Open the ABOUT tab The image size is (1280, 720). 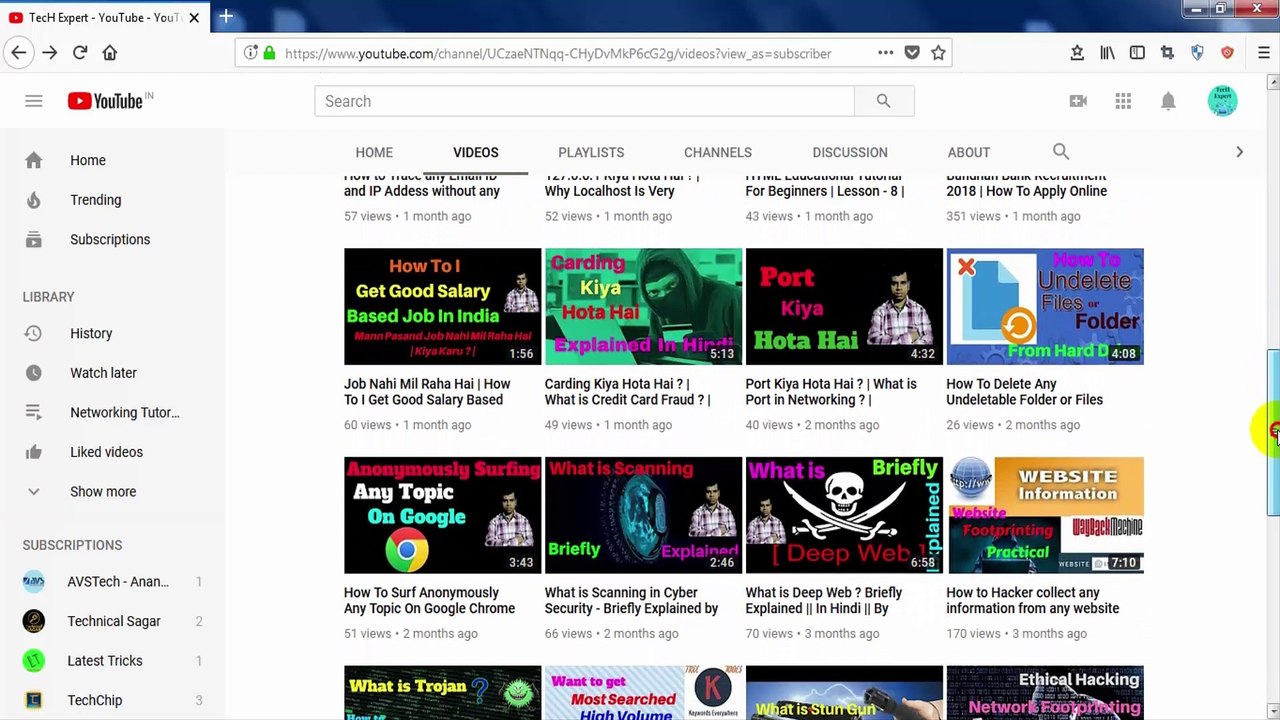(x=969, y=152)
